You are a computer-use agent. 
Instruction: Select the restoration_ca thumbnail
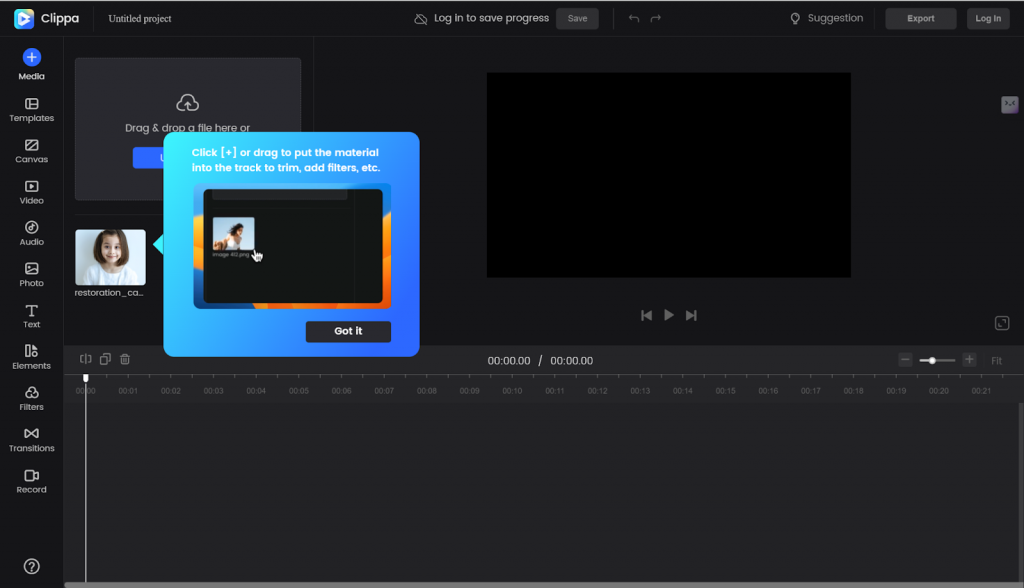point(110,257)
